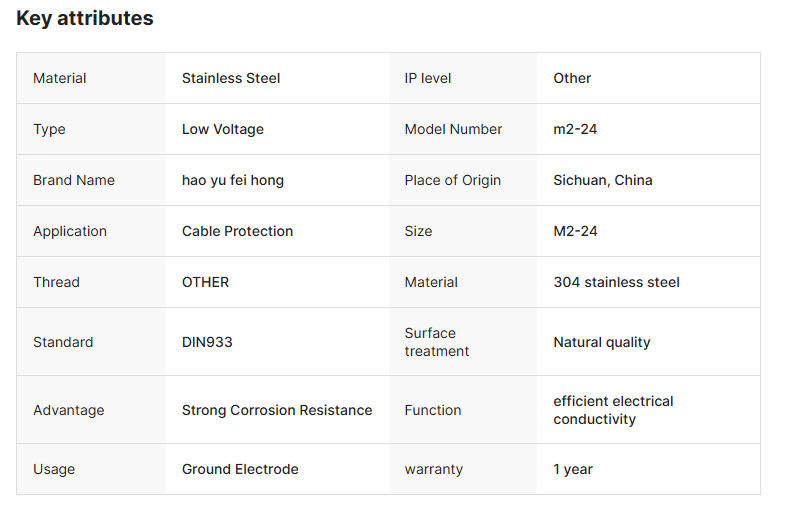Click the Ground Electrode usage value

240,469
